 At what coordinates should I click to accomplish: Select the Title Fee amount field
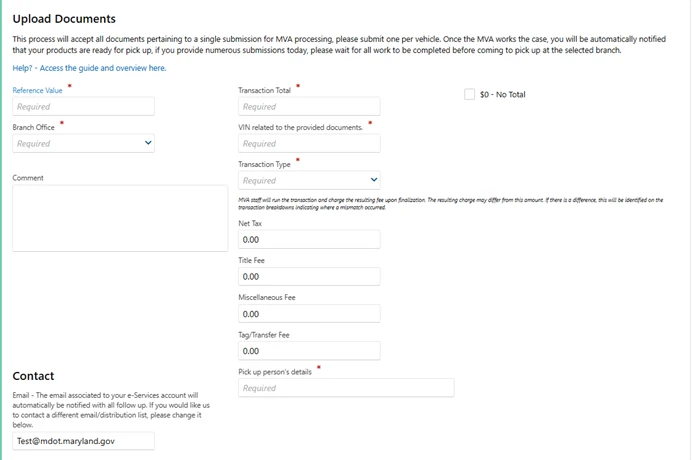pos(309,276)
